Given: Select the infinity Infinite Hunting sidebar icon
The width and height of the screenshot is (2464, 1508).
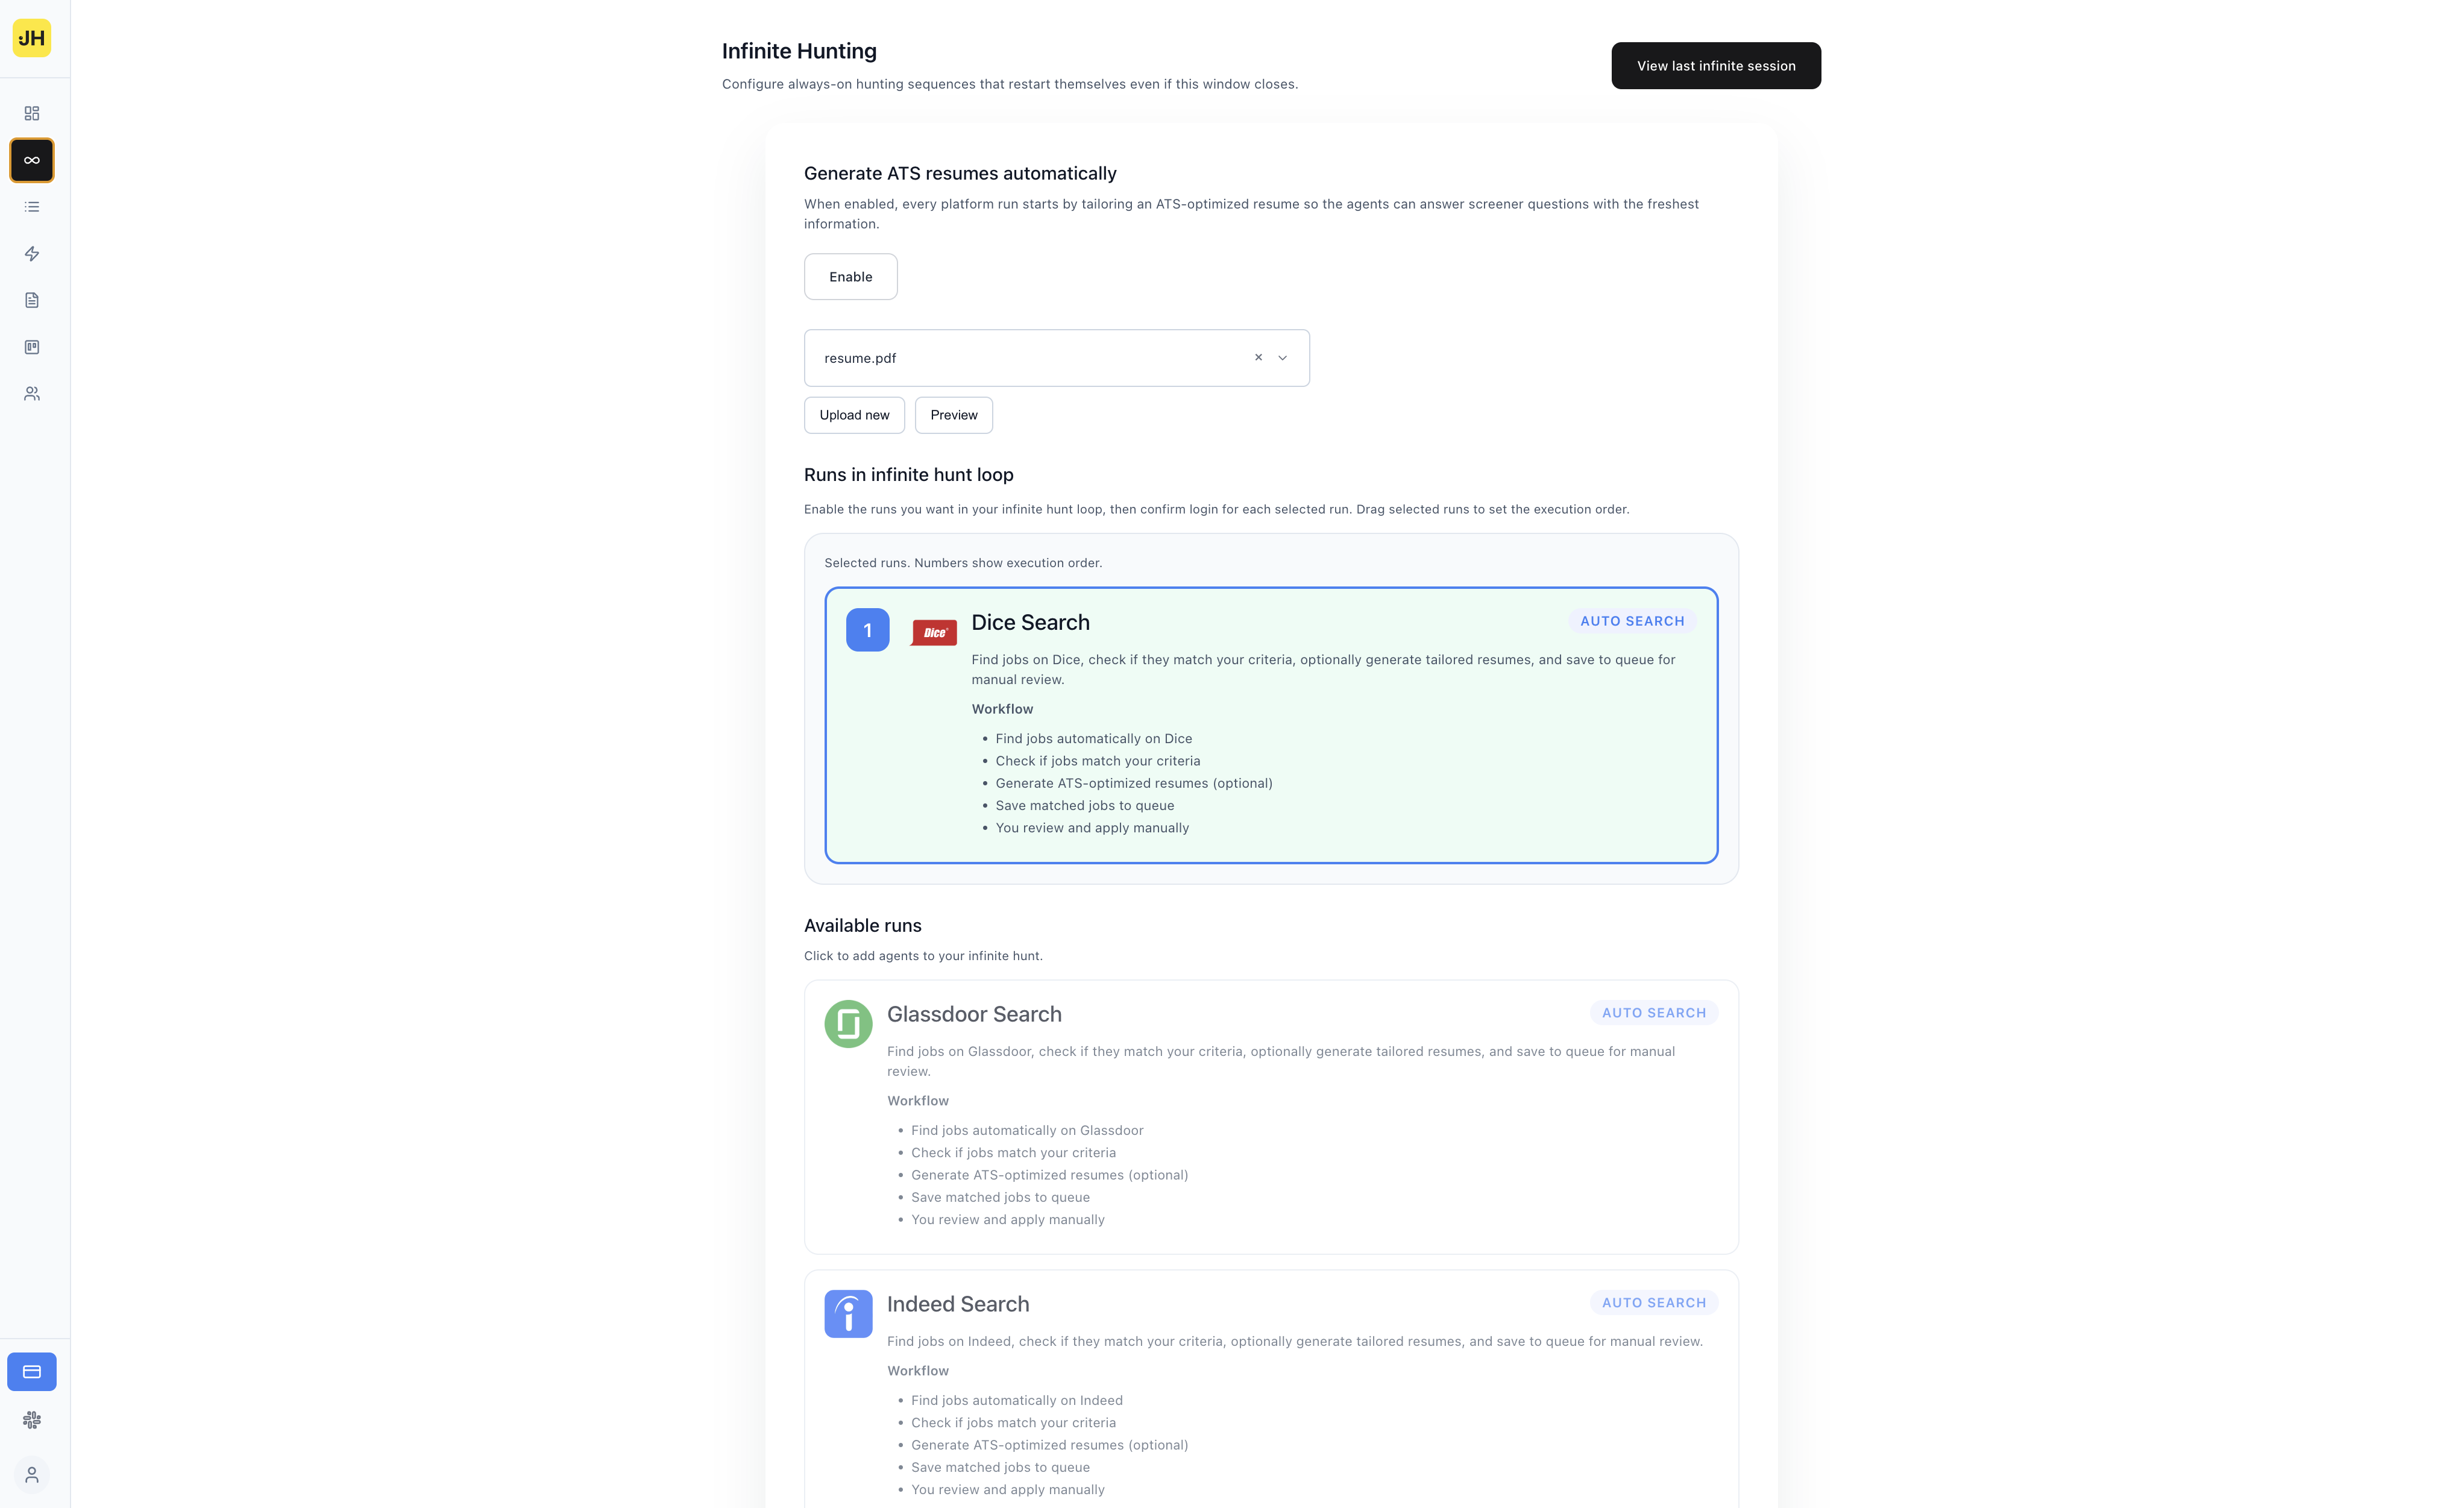Looking at the screenshot, I should pyautogui.click(x=31, y=160).
